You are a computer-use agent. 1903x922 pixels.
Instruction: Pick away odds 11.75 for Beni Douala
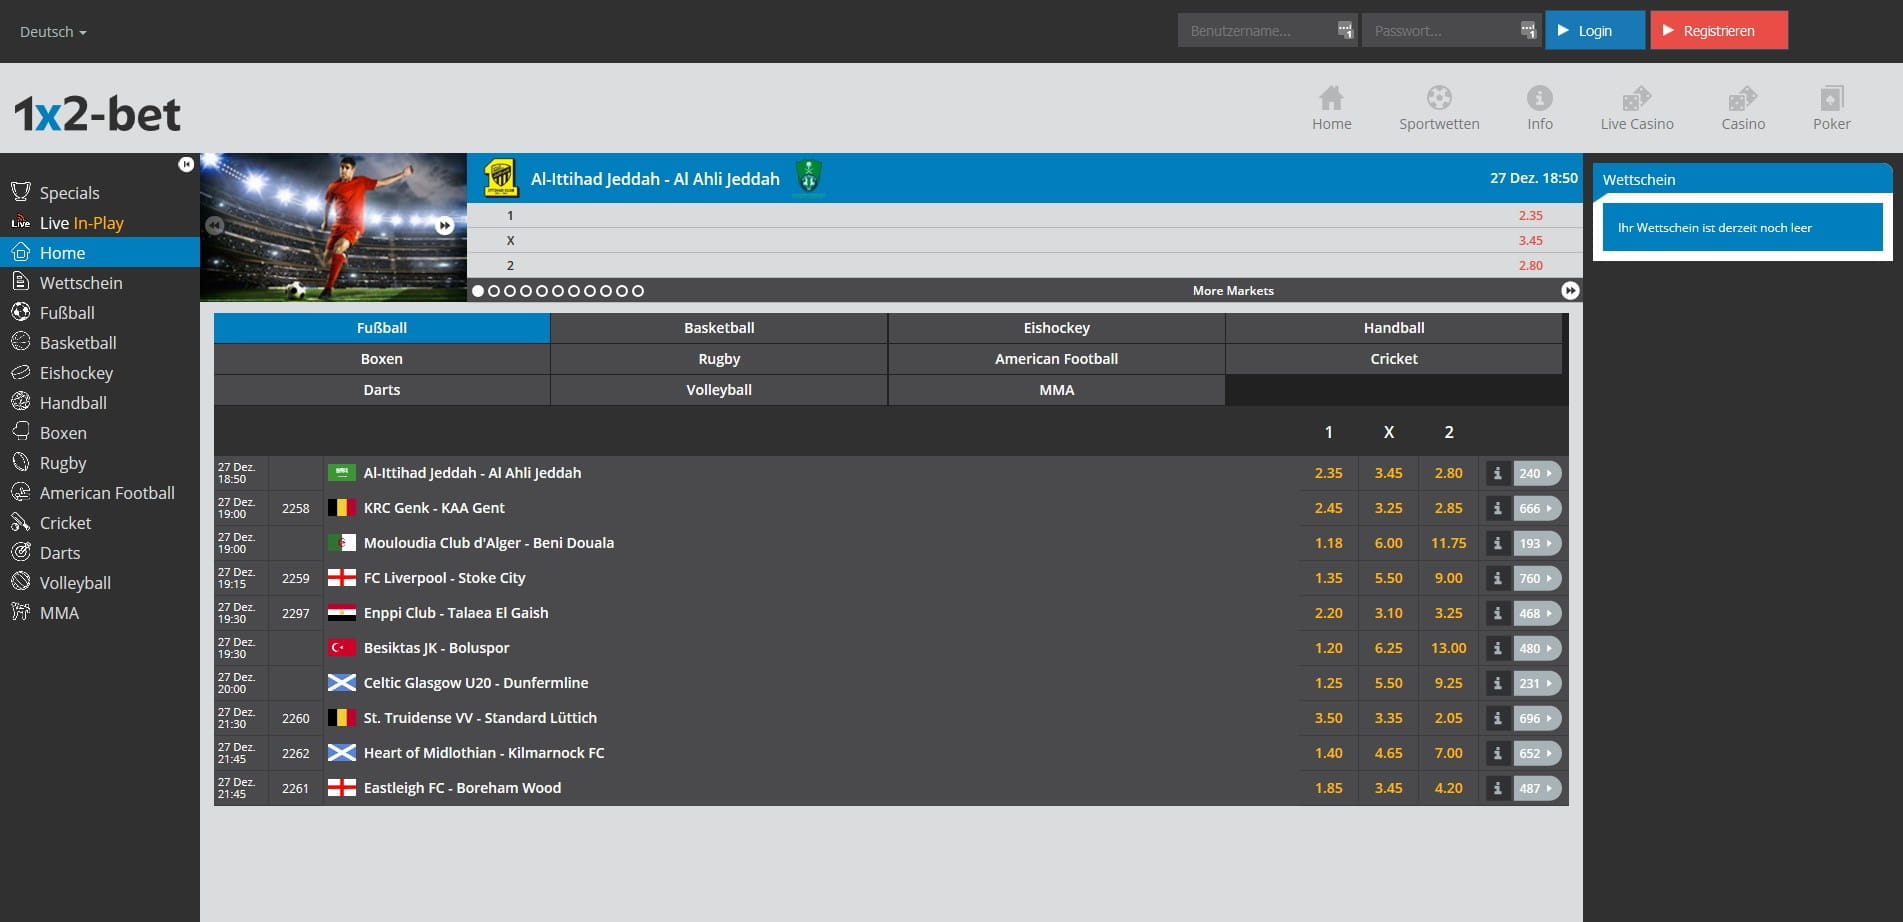pos(1448,543)
